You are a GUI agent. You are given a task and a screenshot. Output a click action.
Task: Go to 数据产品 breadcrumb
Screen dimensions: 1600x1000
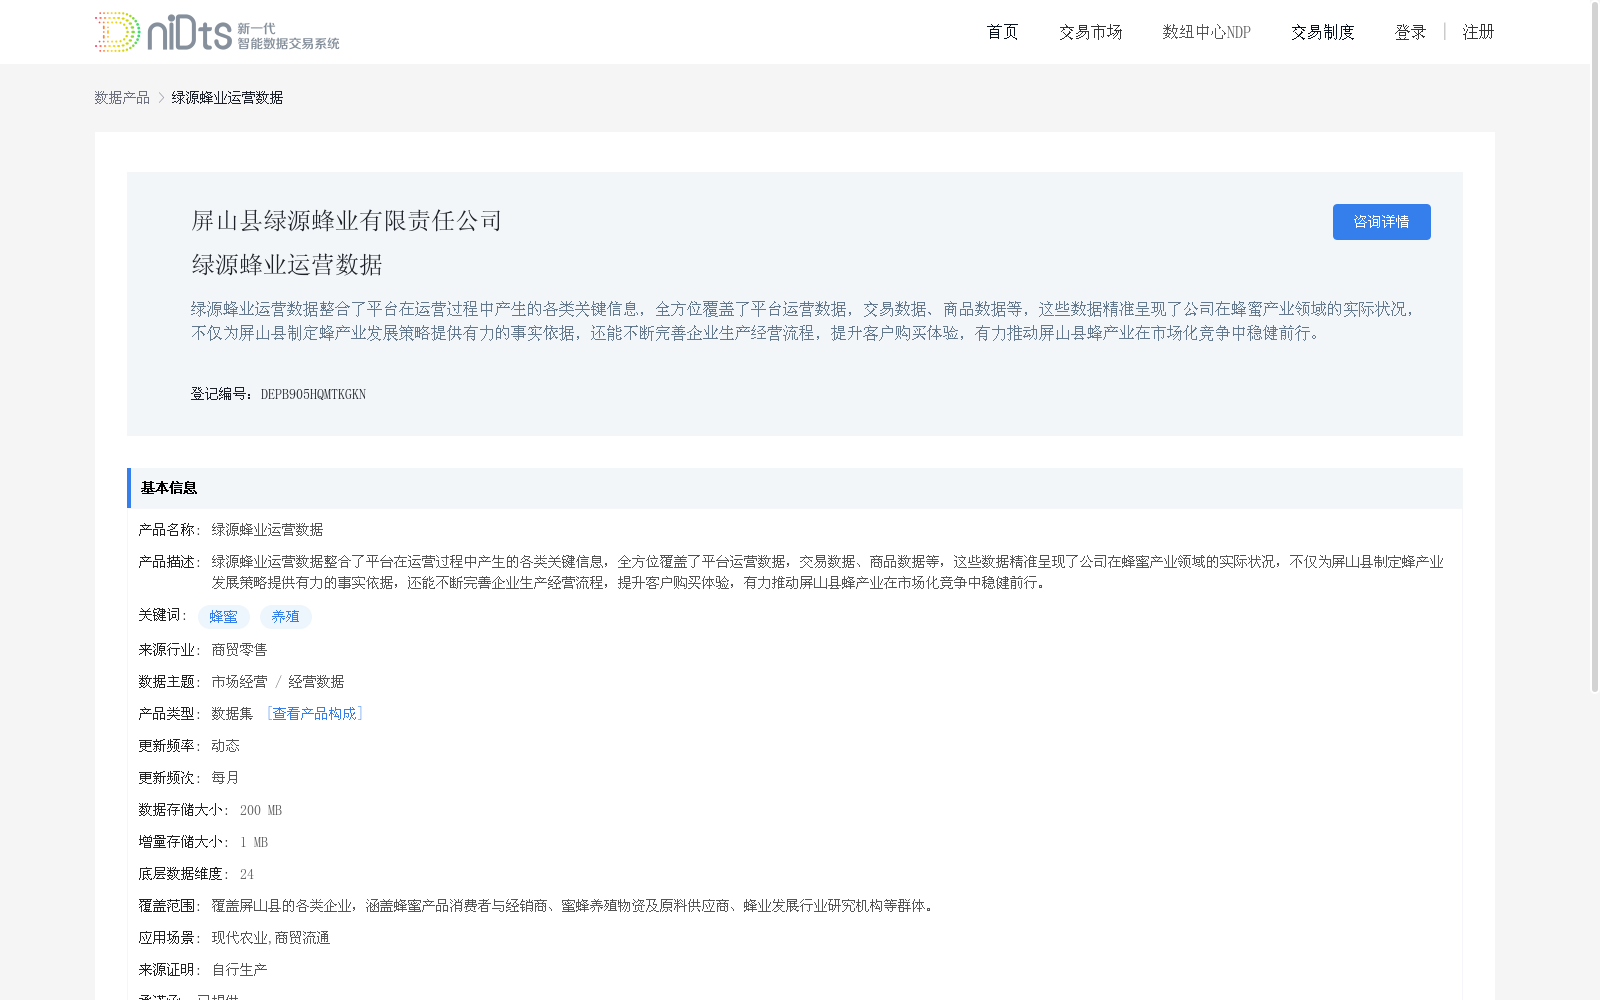[122, 97]
